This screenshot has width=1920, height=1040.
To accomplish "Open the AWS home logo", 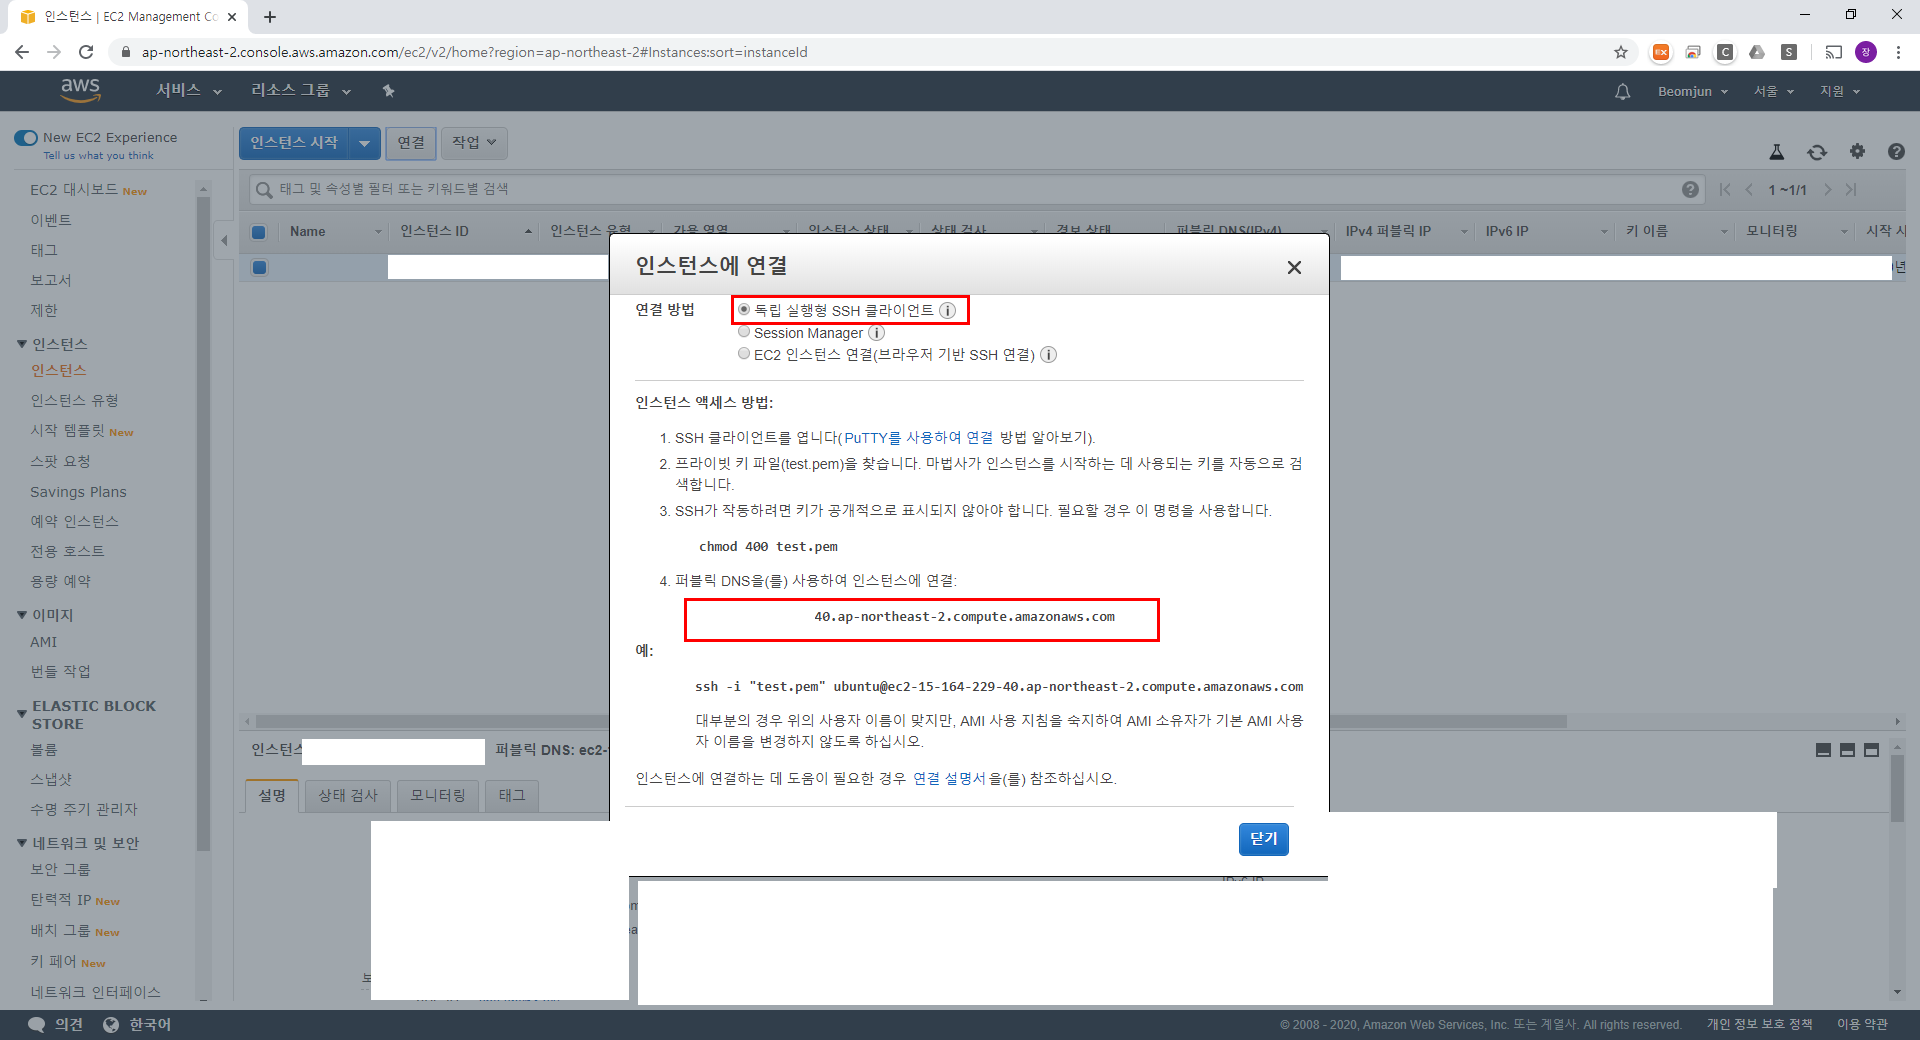I will (x=80, y=90).
